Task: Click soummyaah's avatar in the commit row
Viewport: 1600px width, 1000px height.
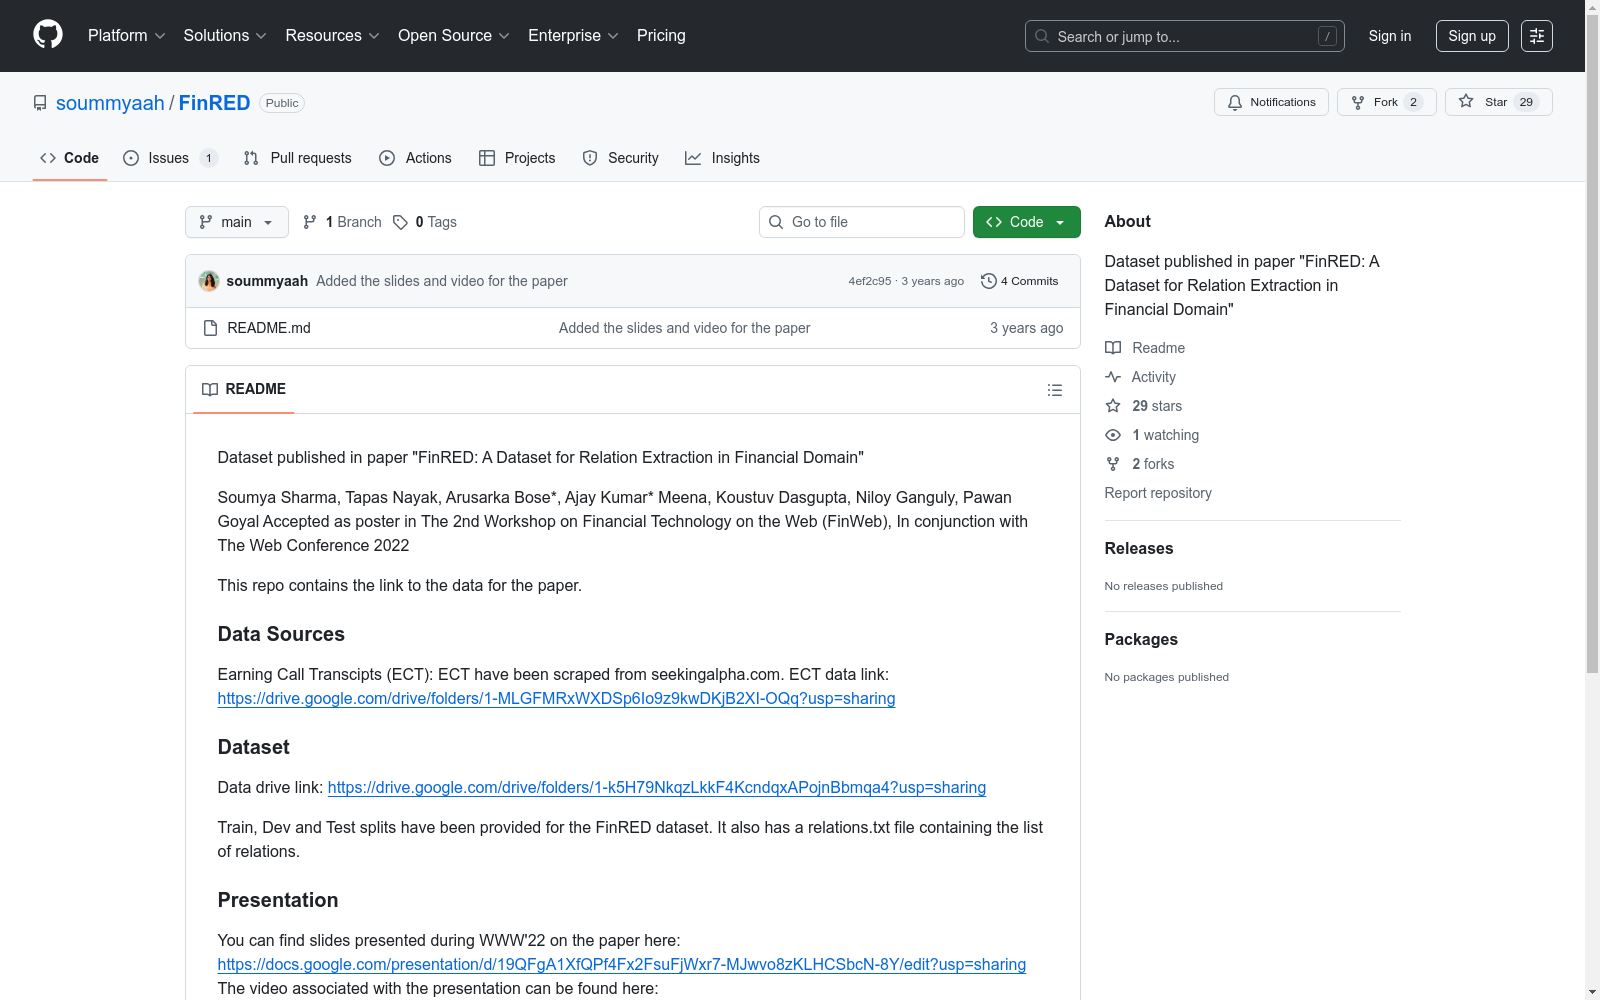Action: tap(209, 281)
